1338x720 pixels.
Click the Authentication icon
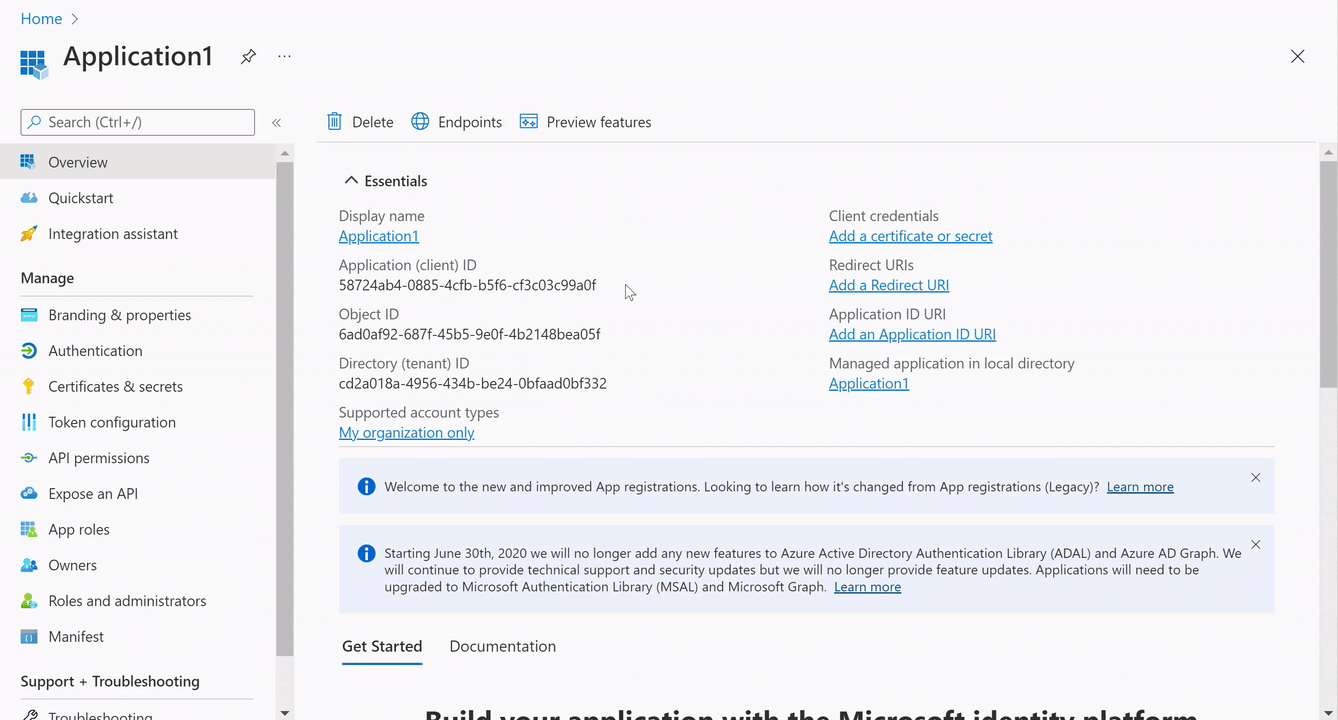click(28, 351)
